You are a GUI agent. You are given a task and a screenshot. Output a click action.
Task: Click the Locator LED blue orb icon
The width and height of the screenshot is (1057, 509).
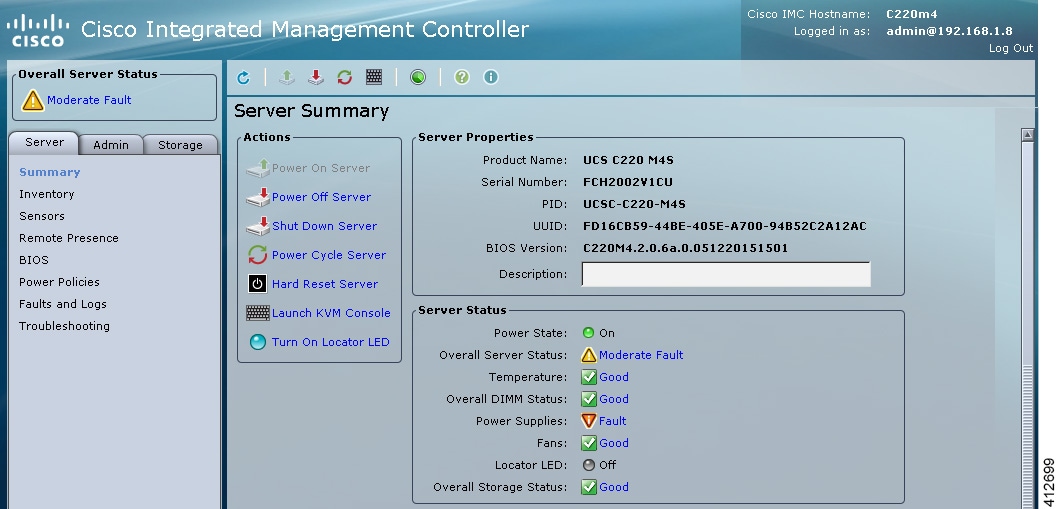[258, 342]
